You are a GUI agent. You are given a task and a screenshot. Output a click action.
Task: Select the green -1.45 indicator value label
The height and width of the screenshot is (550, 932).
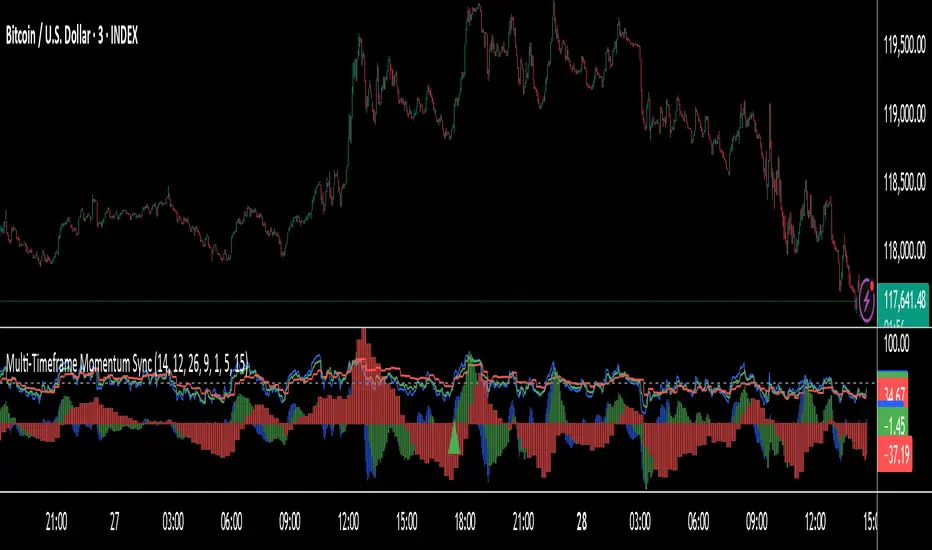pos(893,425)
